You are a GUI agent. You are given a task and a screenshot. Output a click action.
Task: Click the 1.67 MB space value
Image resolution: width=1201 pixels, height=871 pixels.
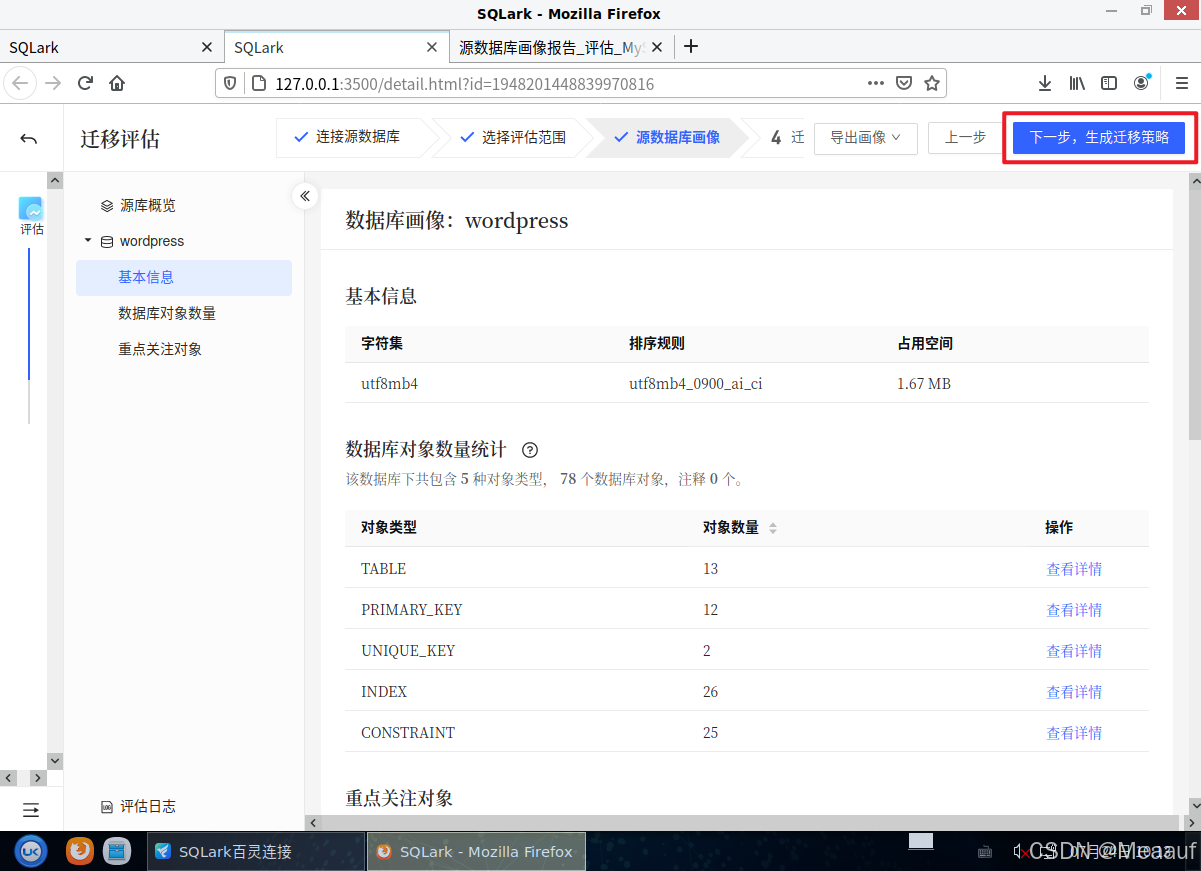[x=924, y=383]
